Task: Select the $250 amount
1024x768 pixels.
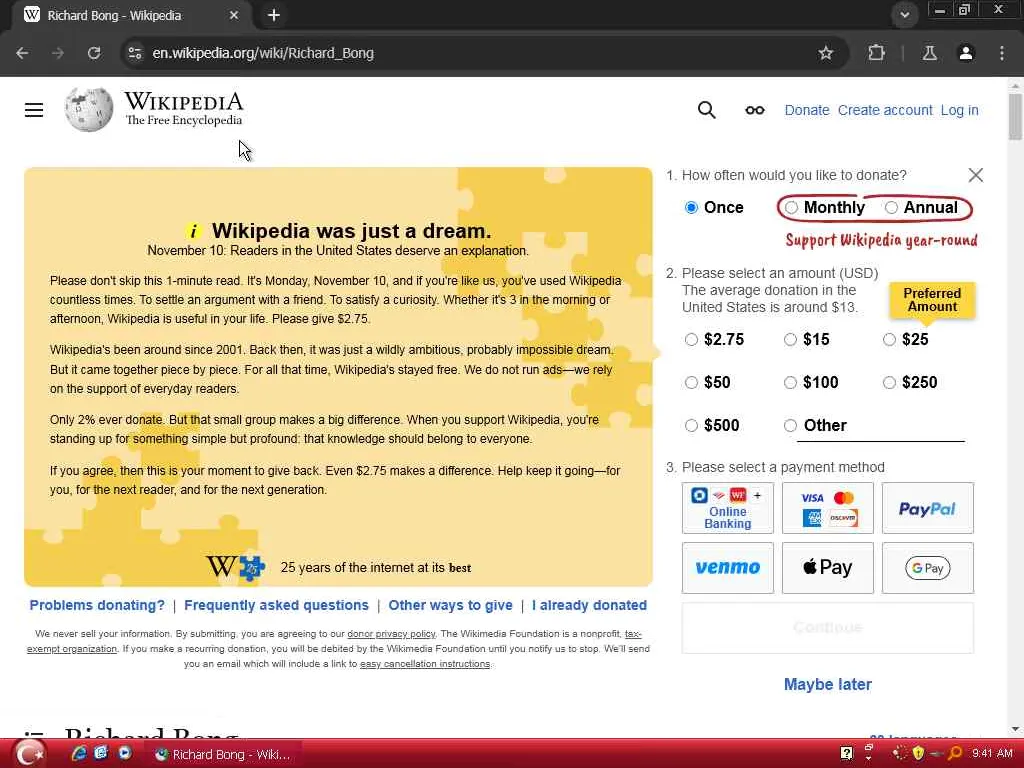Action: (x=889, y=383)
